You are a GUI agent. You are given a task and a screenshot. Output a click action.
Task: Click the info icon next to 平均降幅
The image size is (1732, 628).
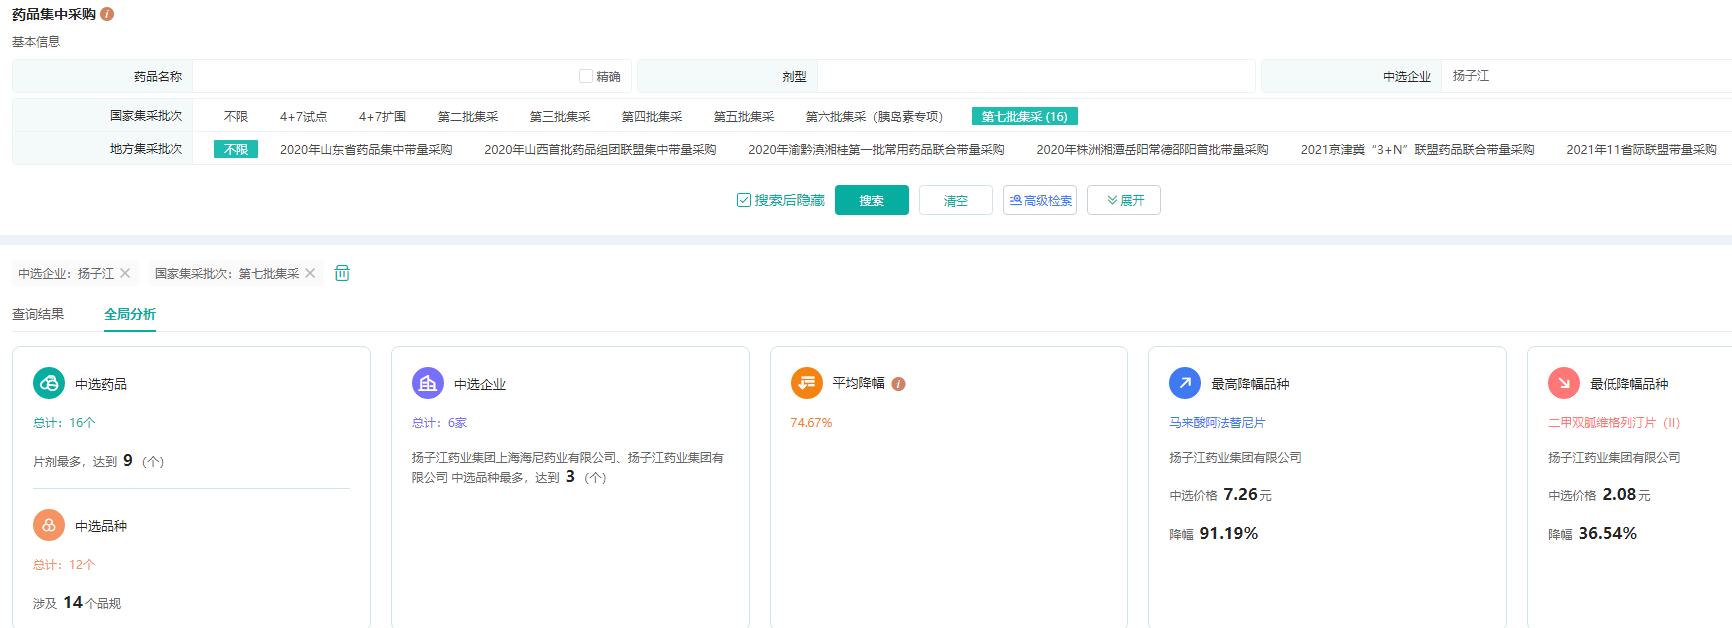coord(898,384)
